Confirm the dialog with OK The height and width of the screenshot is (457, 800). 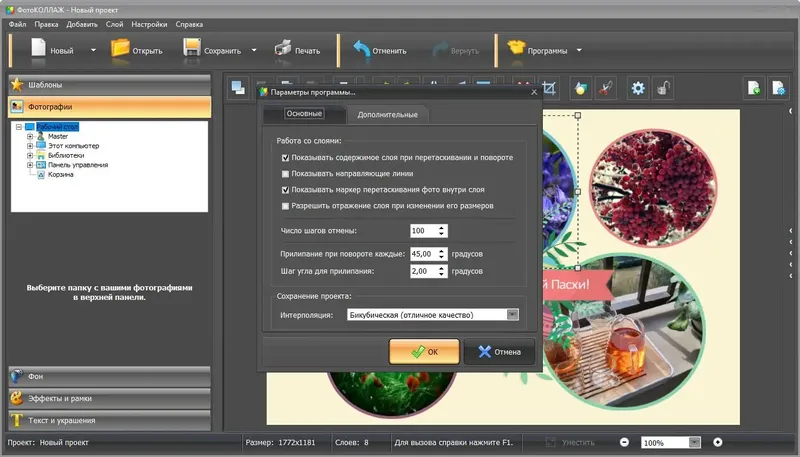pos(424,351)
